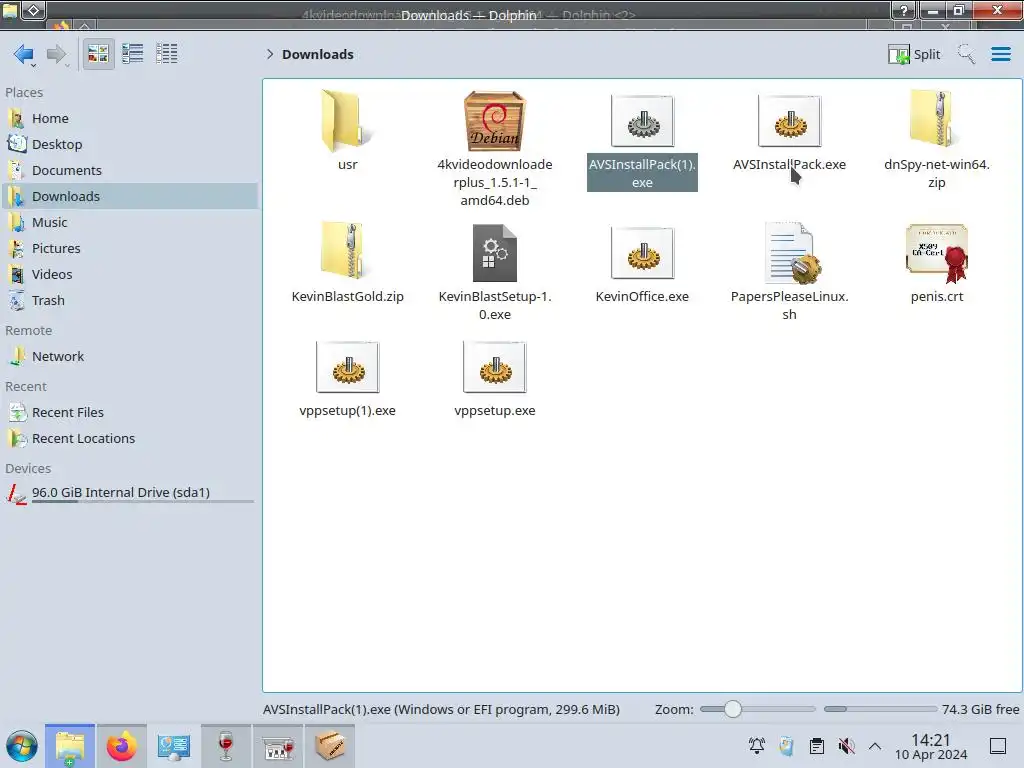Select the PapersPleaseLinux.sh script icon
The width and height of the screenshot is (1024, 768).
(791, 253)
